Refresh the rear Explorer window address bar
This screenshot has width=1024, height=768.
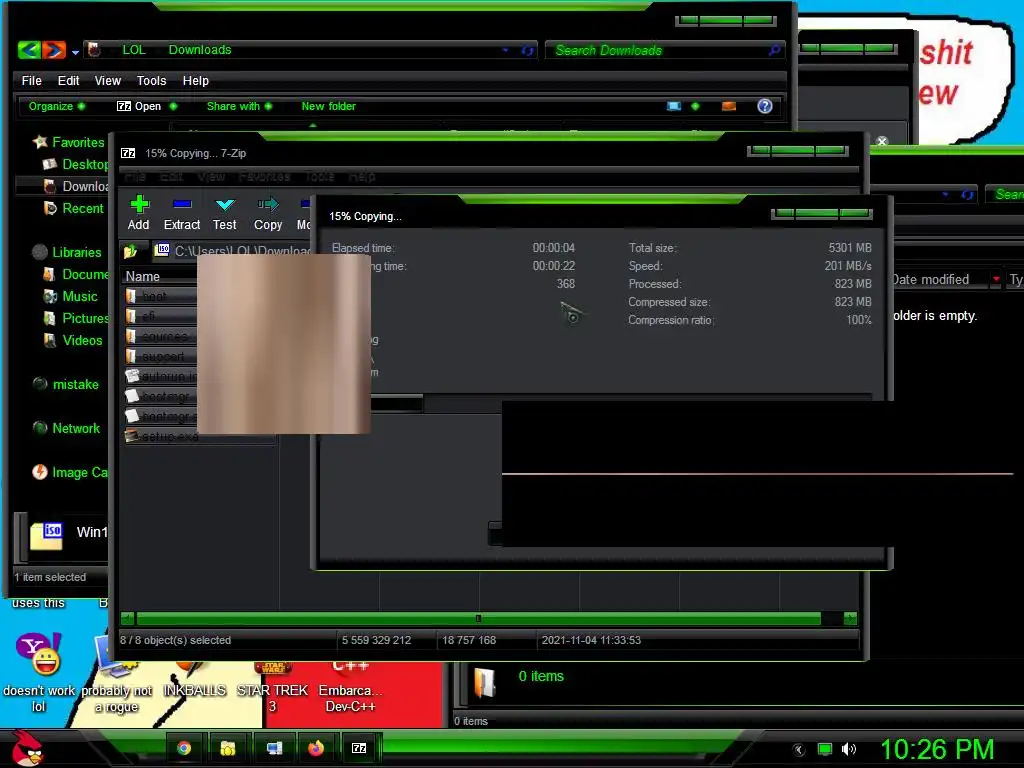tap(967, 194)
